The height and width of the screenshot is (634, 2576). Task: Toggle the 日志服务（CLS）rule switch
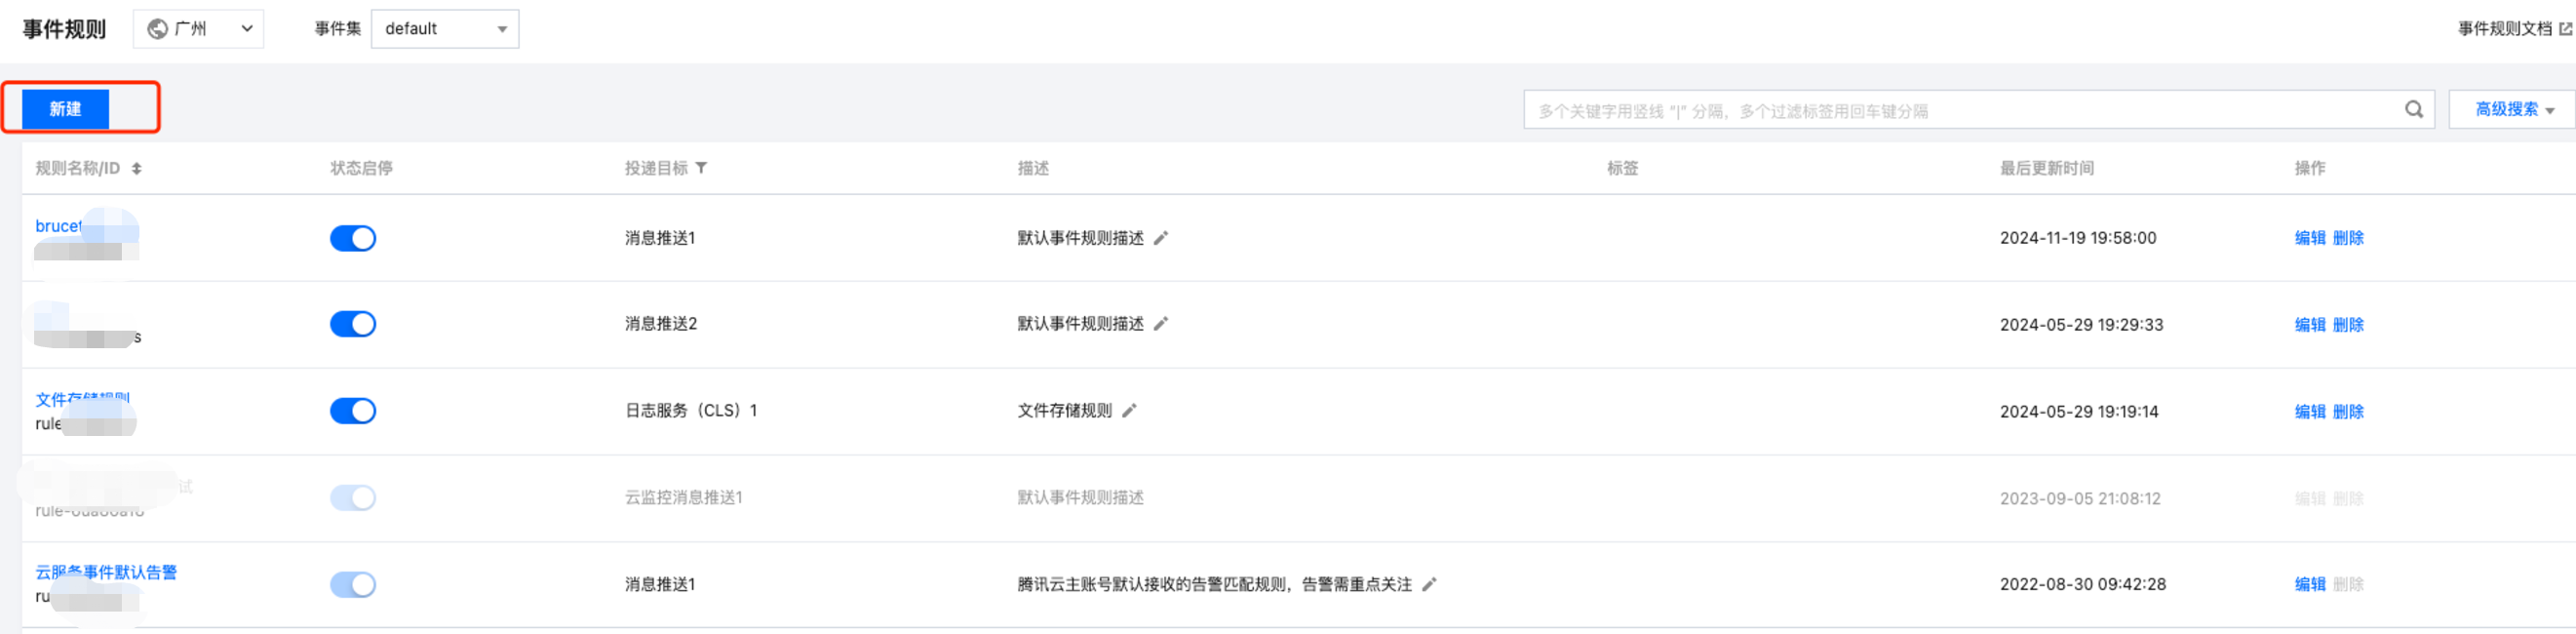(x=353, y=411)
